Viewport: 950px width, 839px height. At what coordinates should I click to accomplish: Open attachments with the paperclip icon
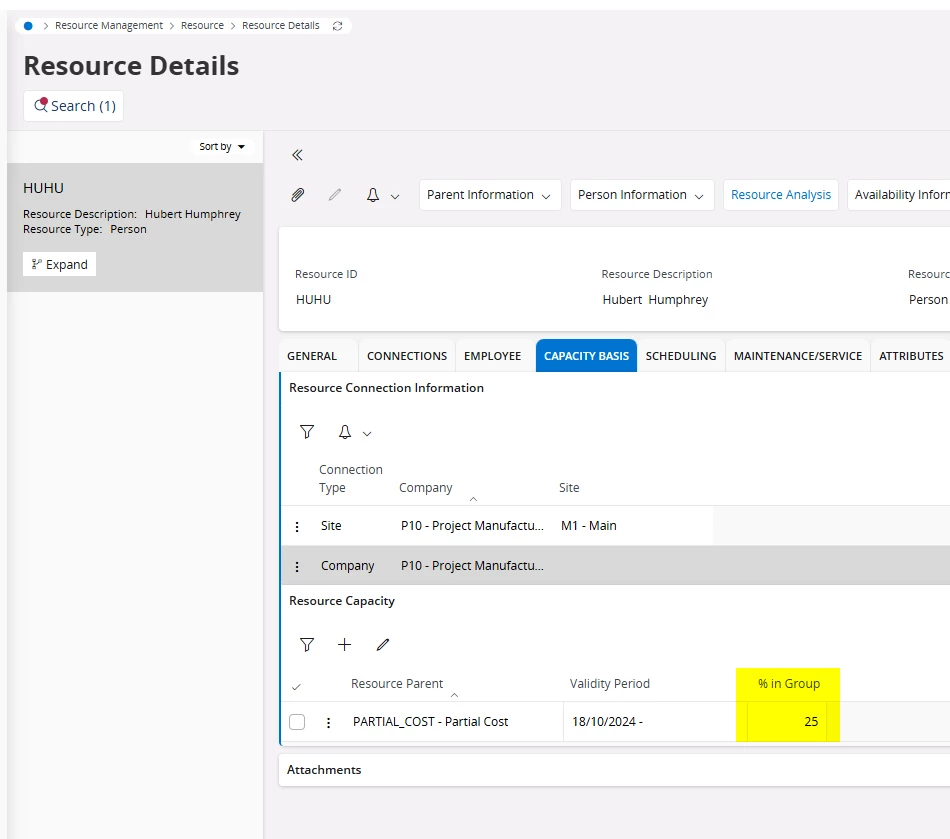[x=297, y=195]
